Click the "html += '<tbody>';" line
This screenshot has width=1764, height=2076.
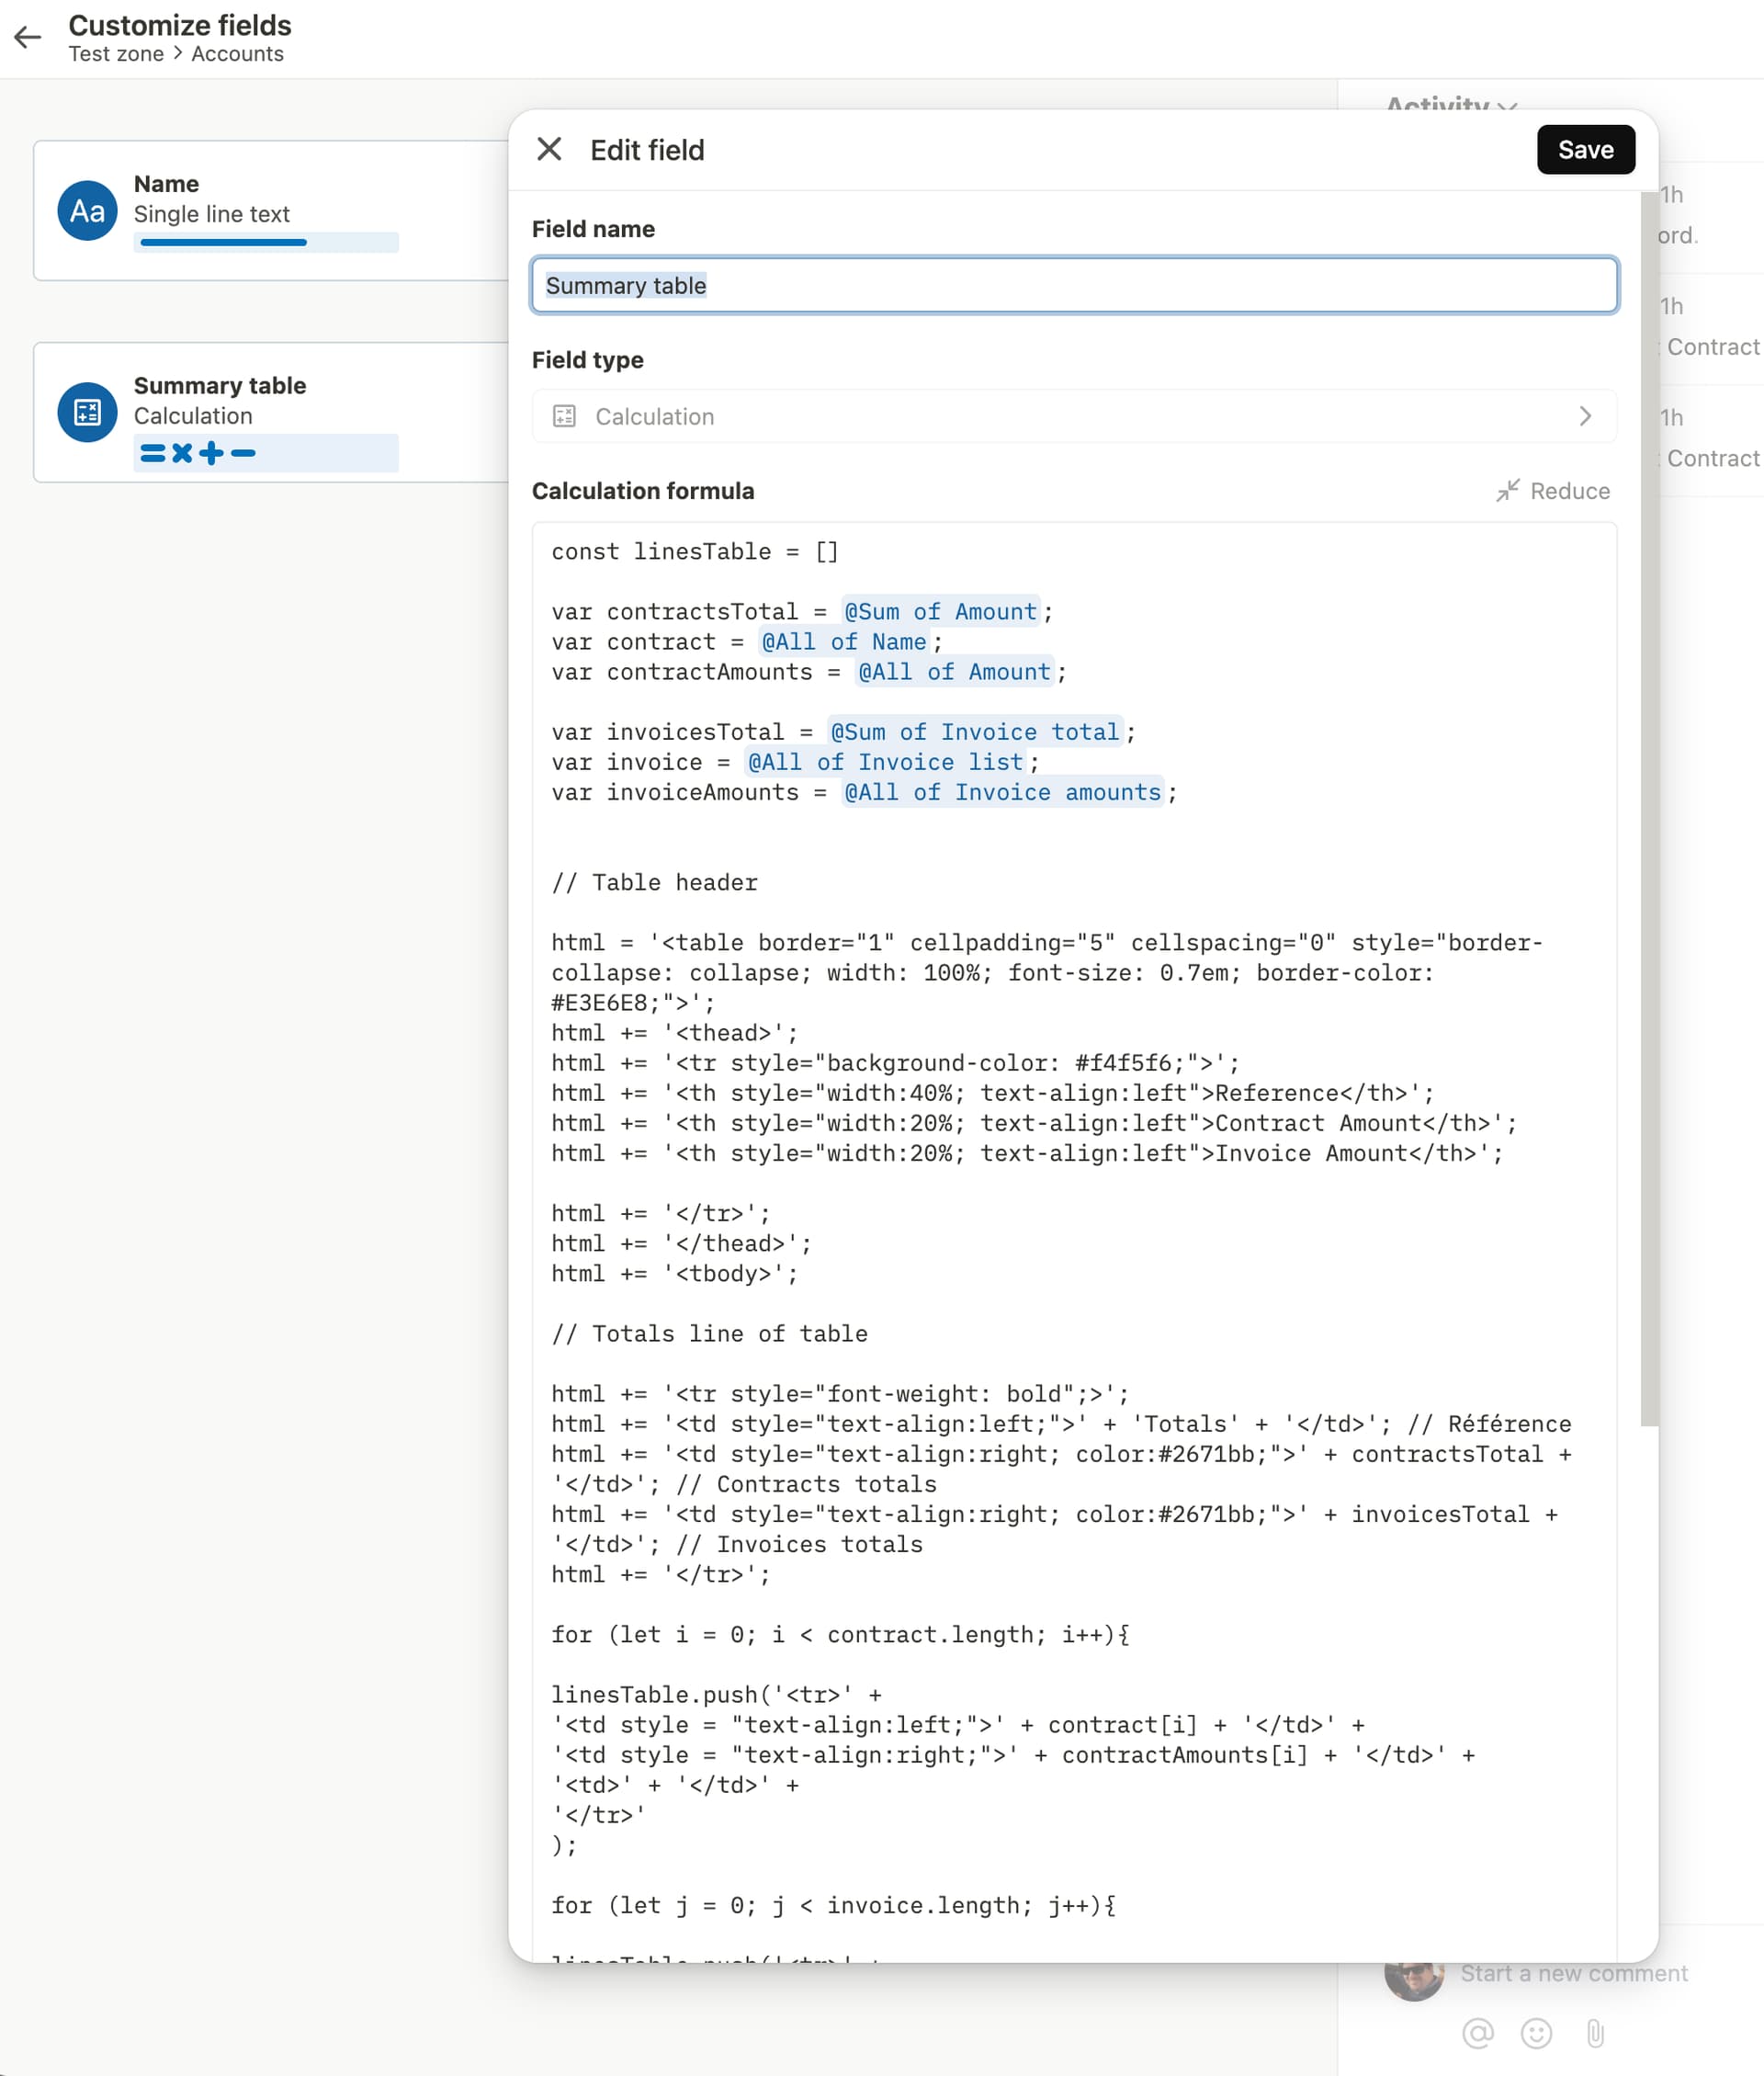pyautogui.click(x=674, y=1274)
